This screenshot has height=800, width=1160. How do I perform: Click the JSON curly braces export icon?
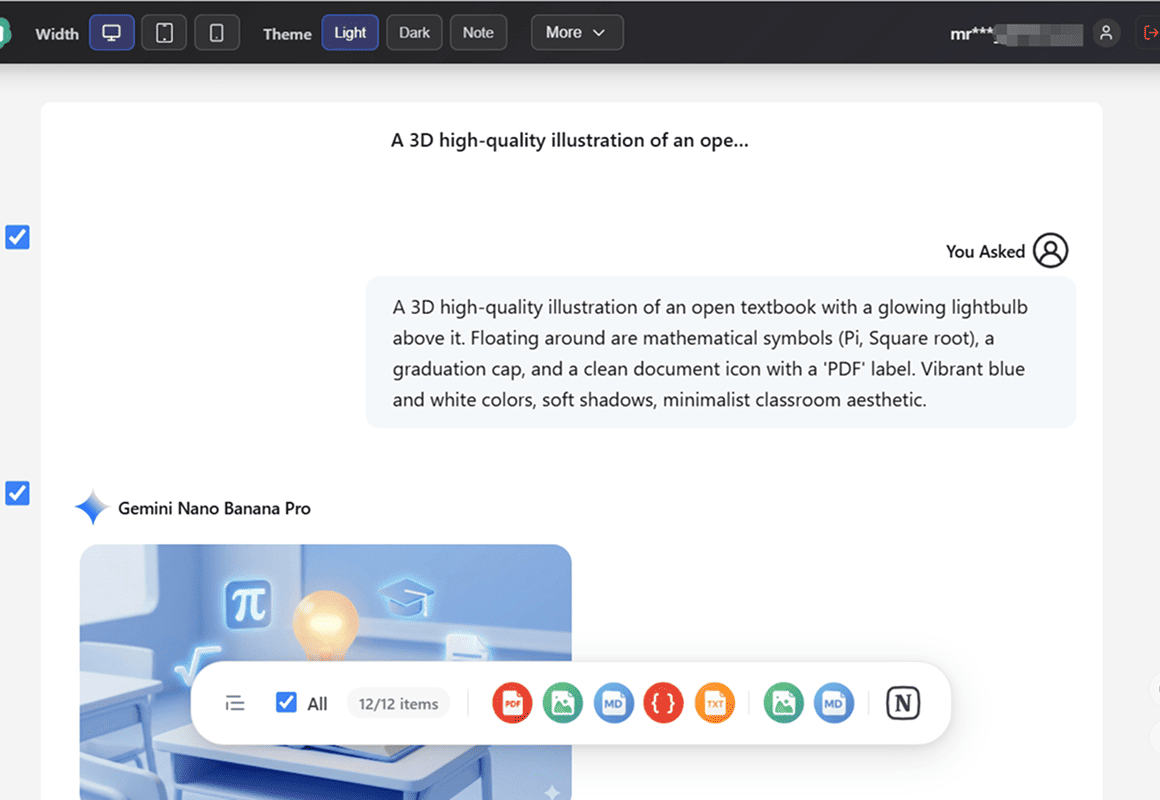(663, 703)
